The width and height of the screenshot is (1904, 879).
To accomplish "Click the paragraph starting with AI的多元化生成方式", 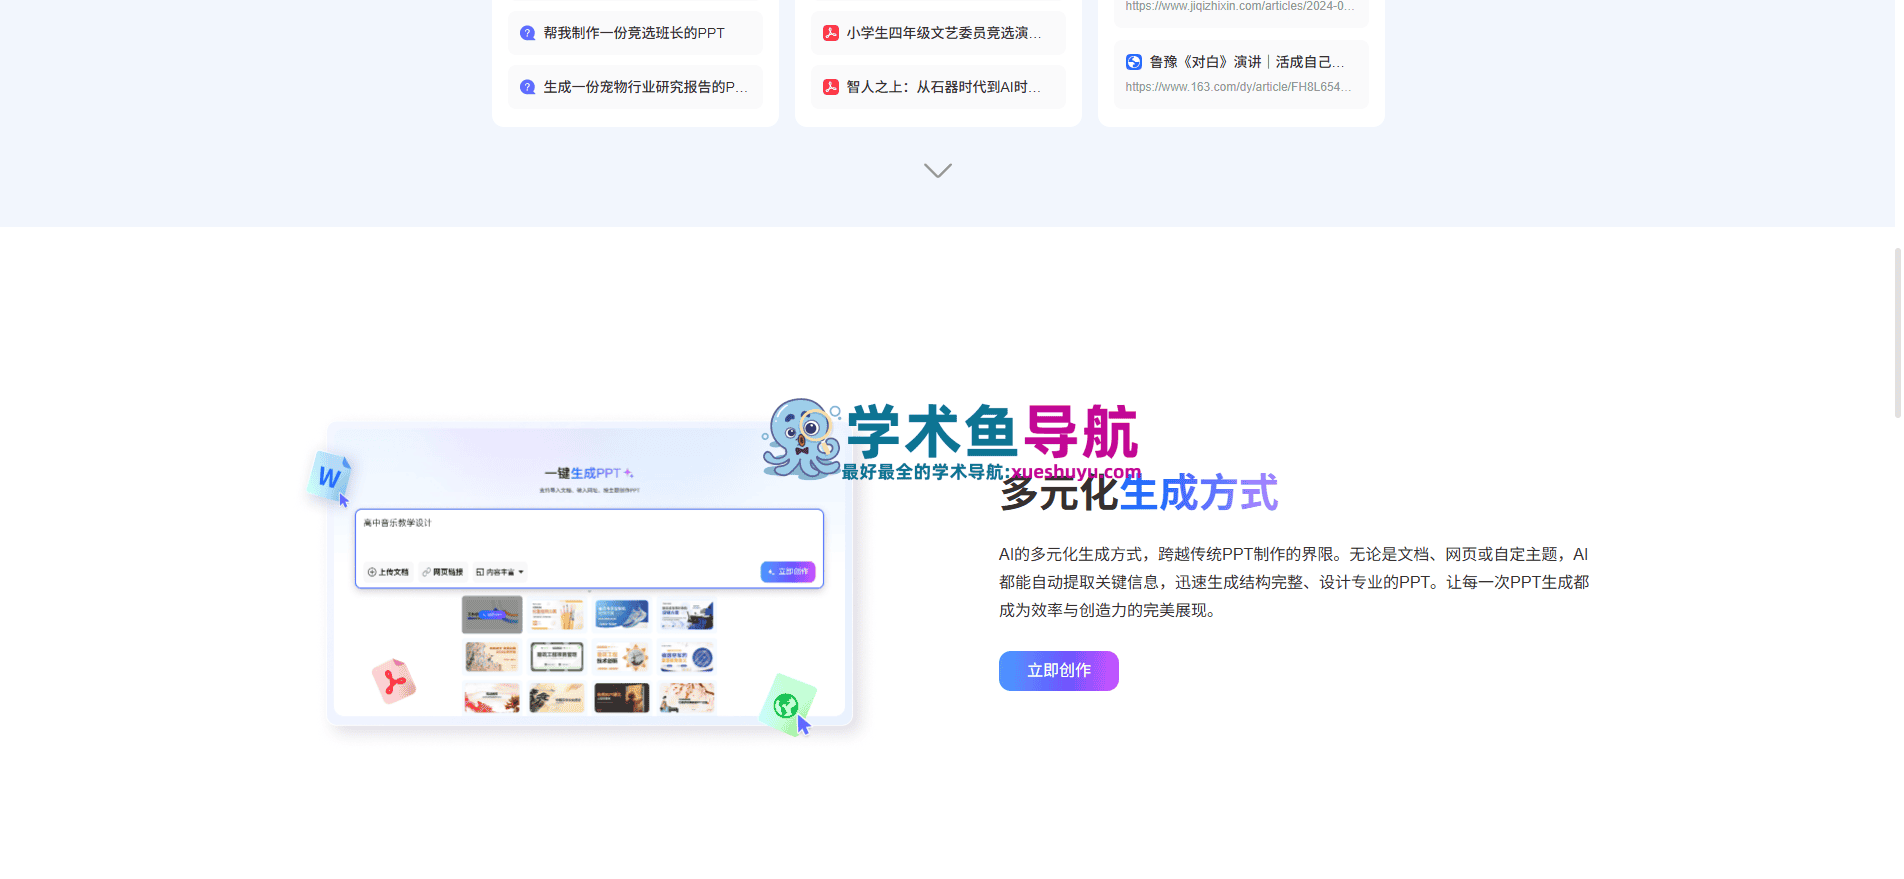I will click(1294, 582).
